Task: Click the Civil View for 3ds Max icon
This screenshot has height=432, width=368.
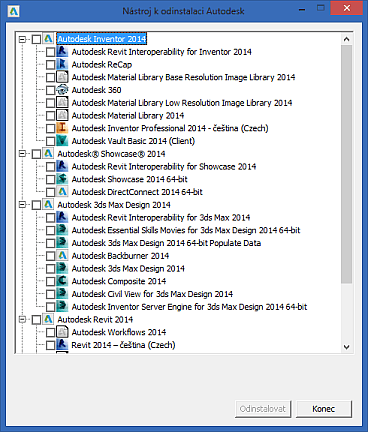Action: 62,294
